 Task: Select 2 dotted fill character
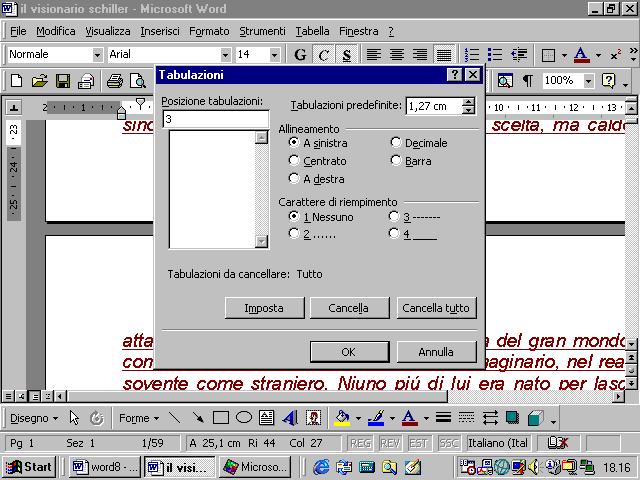coord(312,234)
